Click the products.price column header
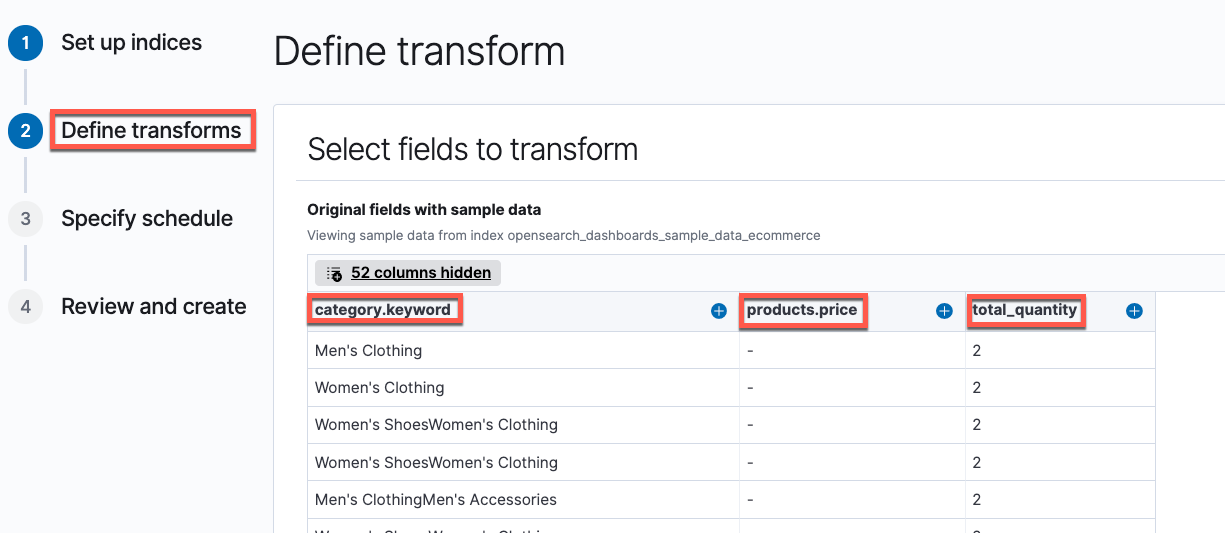Viewport: 1225px width, 533px height. pyautogui.click(x=802, y=310)
